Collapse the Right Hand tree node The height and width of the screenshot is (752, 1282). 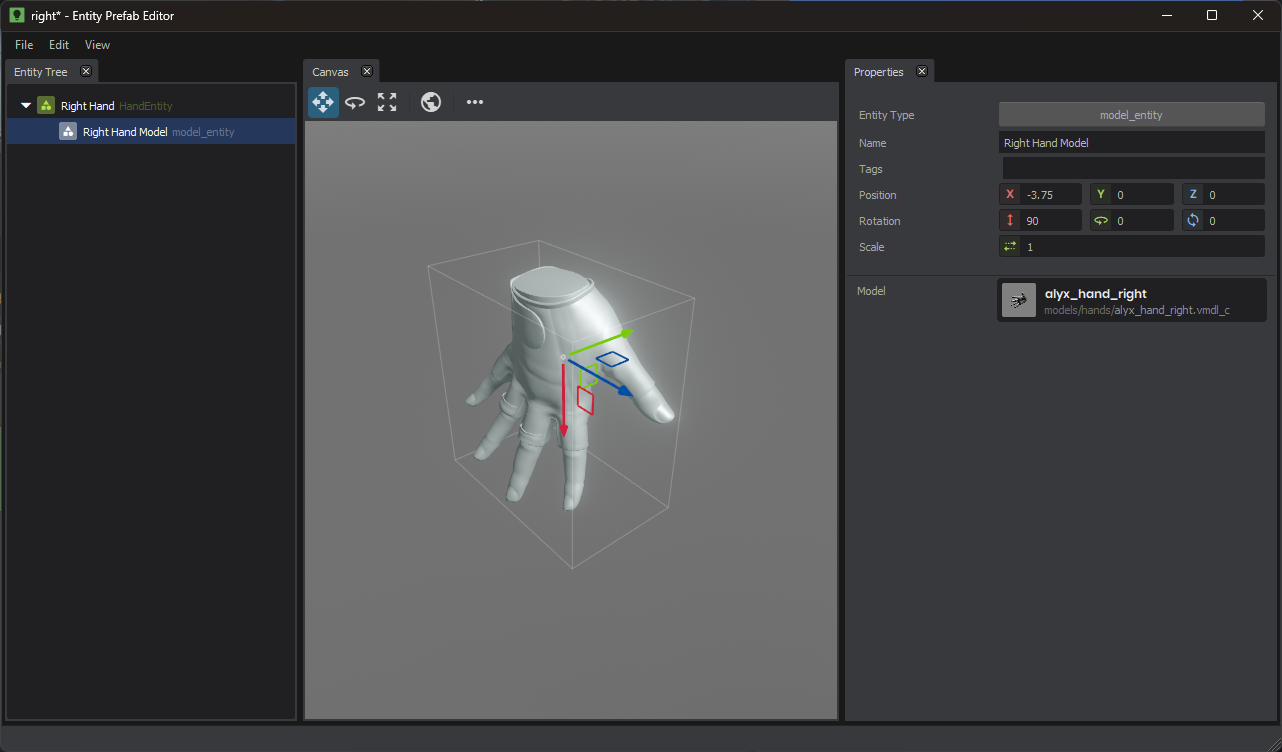click(25, 104)
